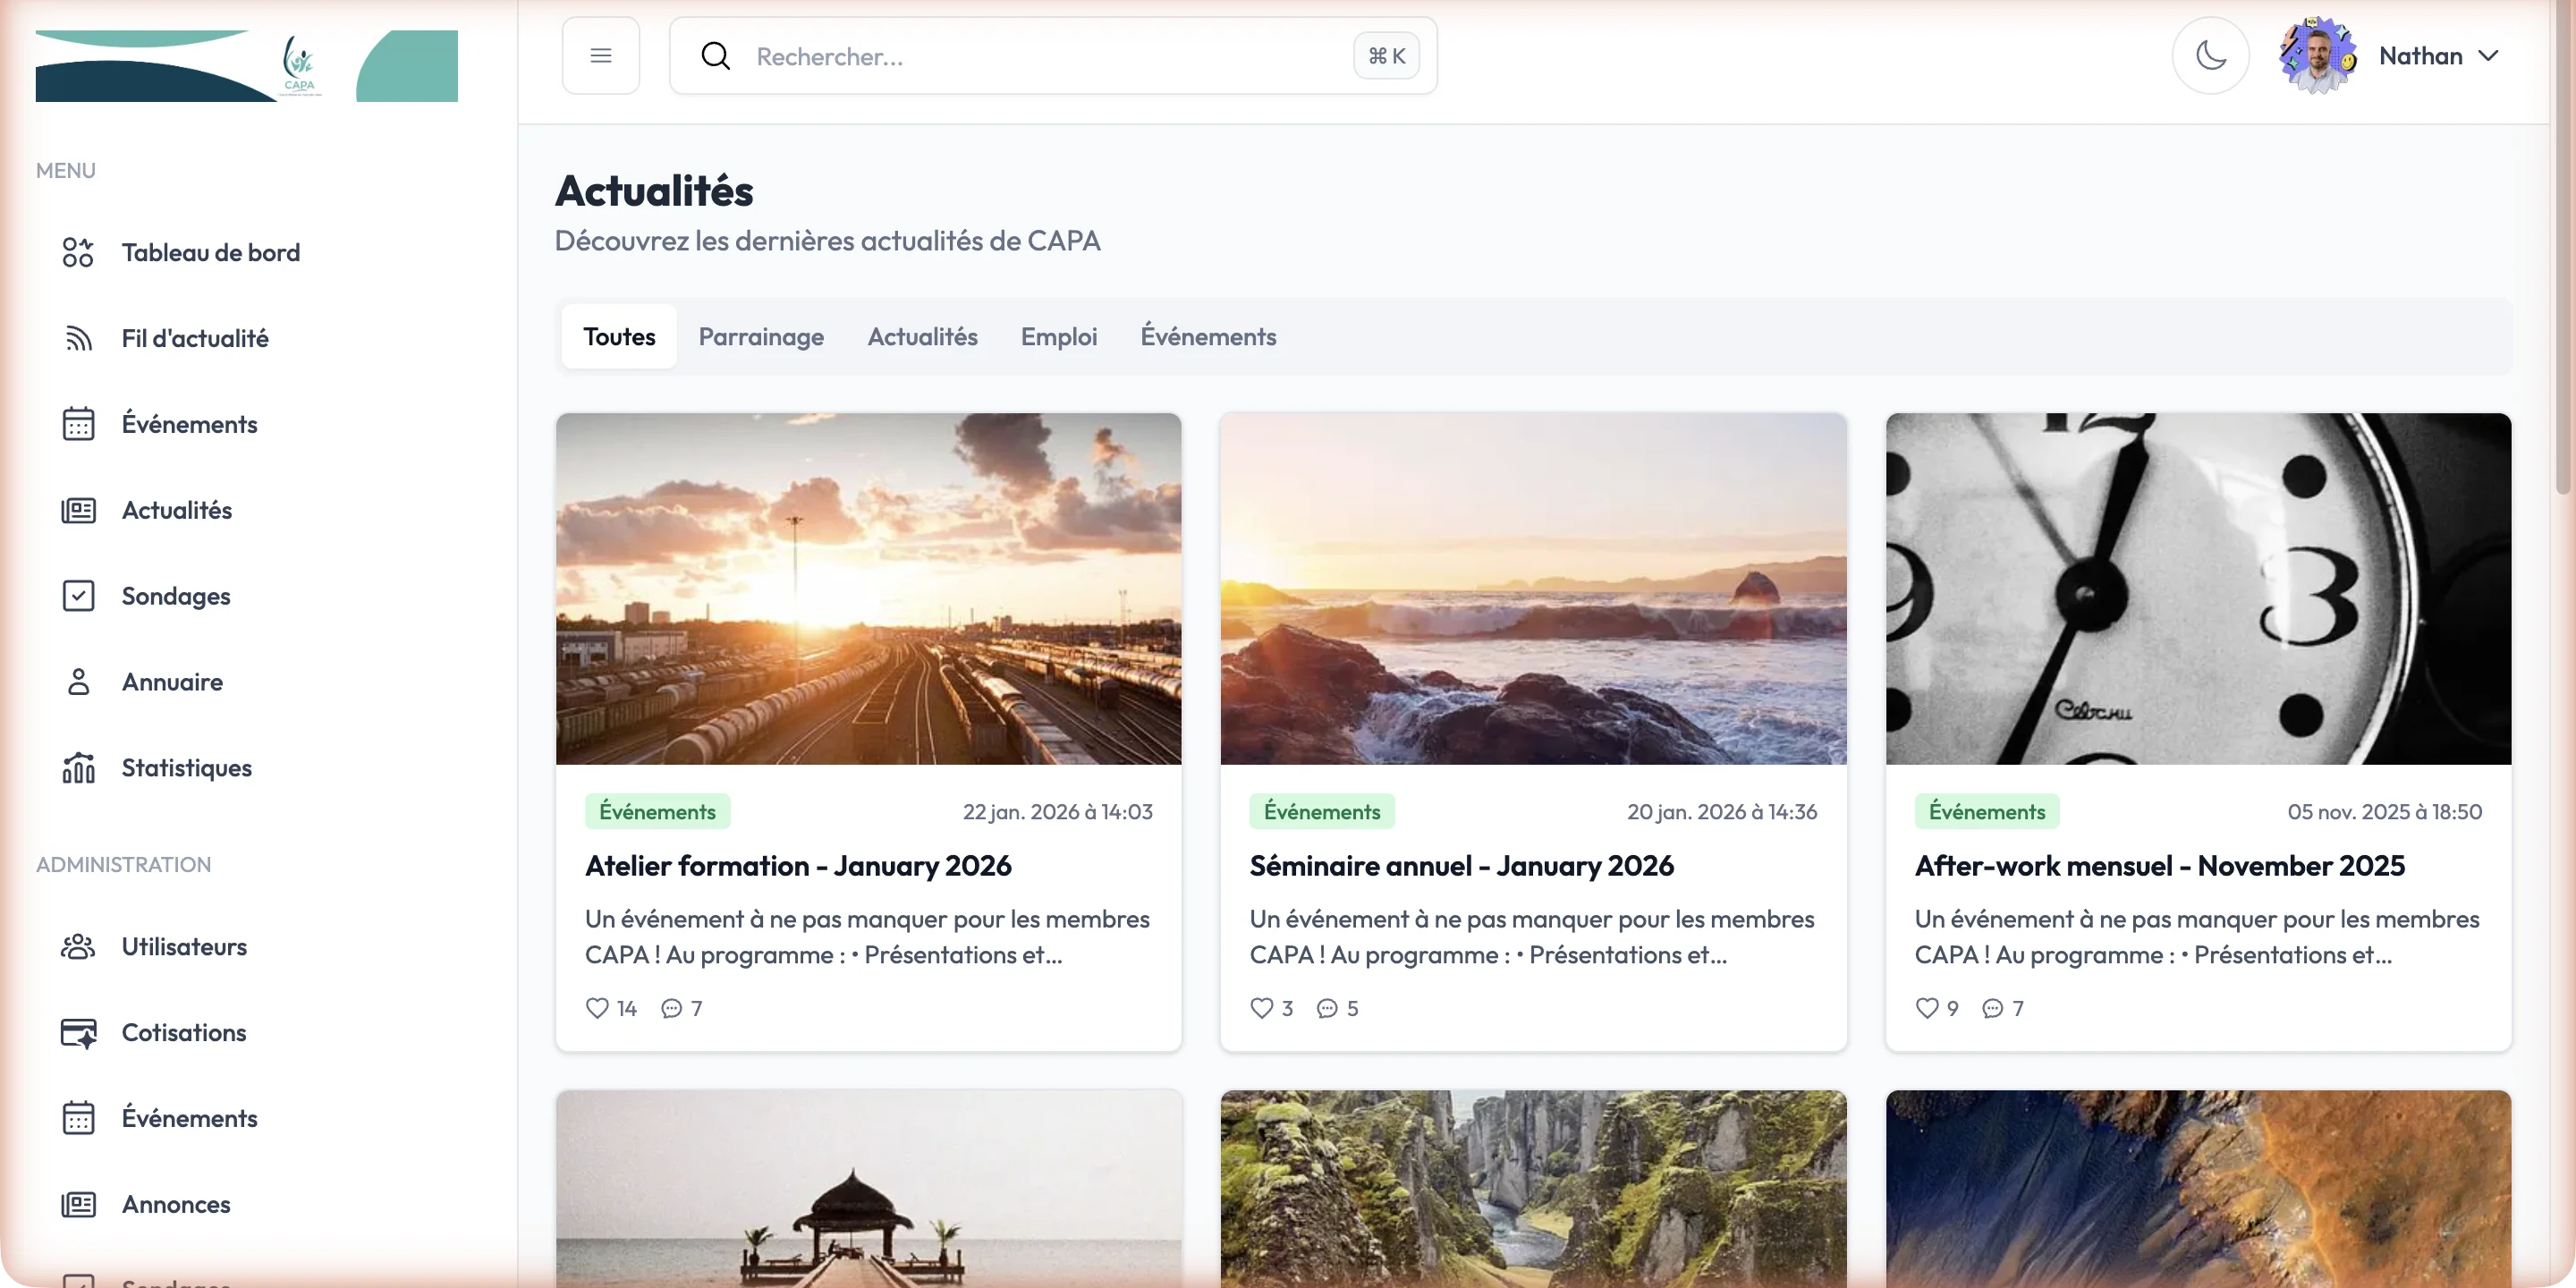Open Tableau de bord dashboard icon
Viewport: 2576px width, 1288px height.
[x=78, y=252]
